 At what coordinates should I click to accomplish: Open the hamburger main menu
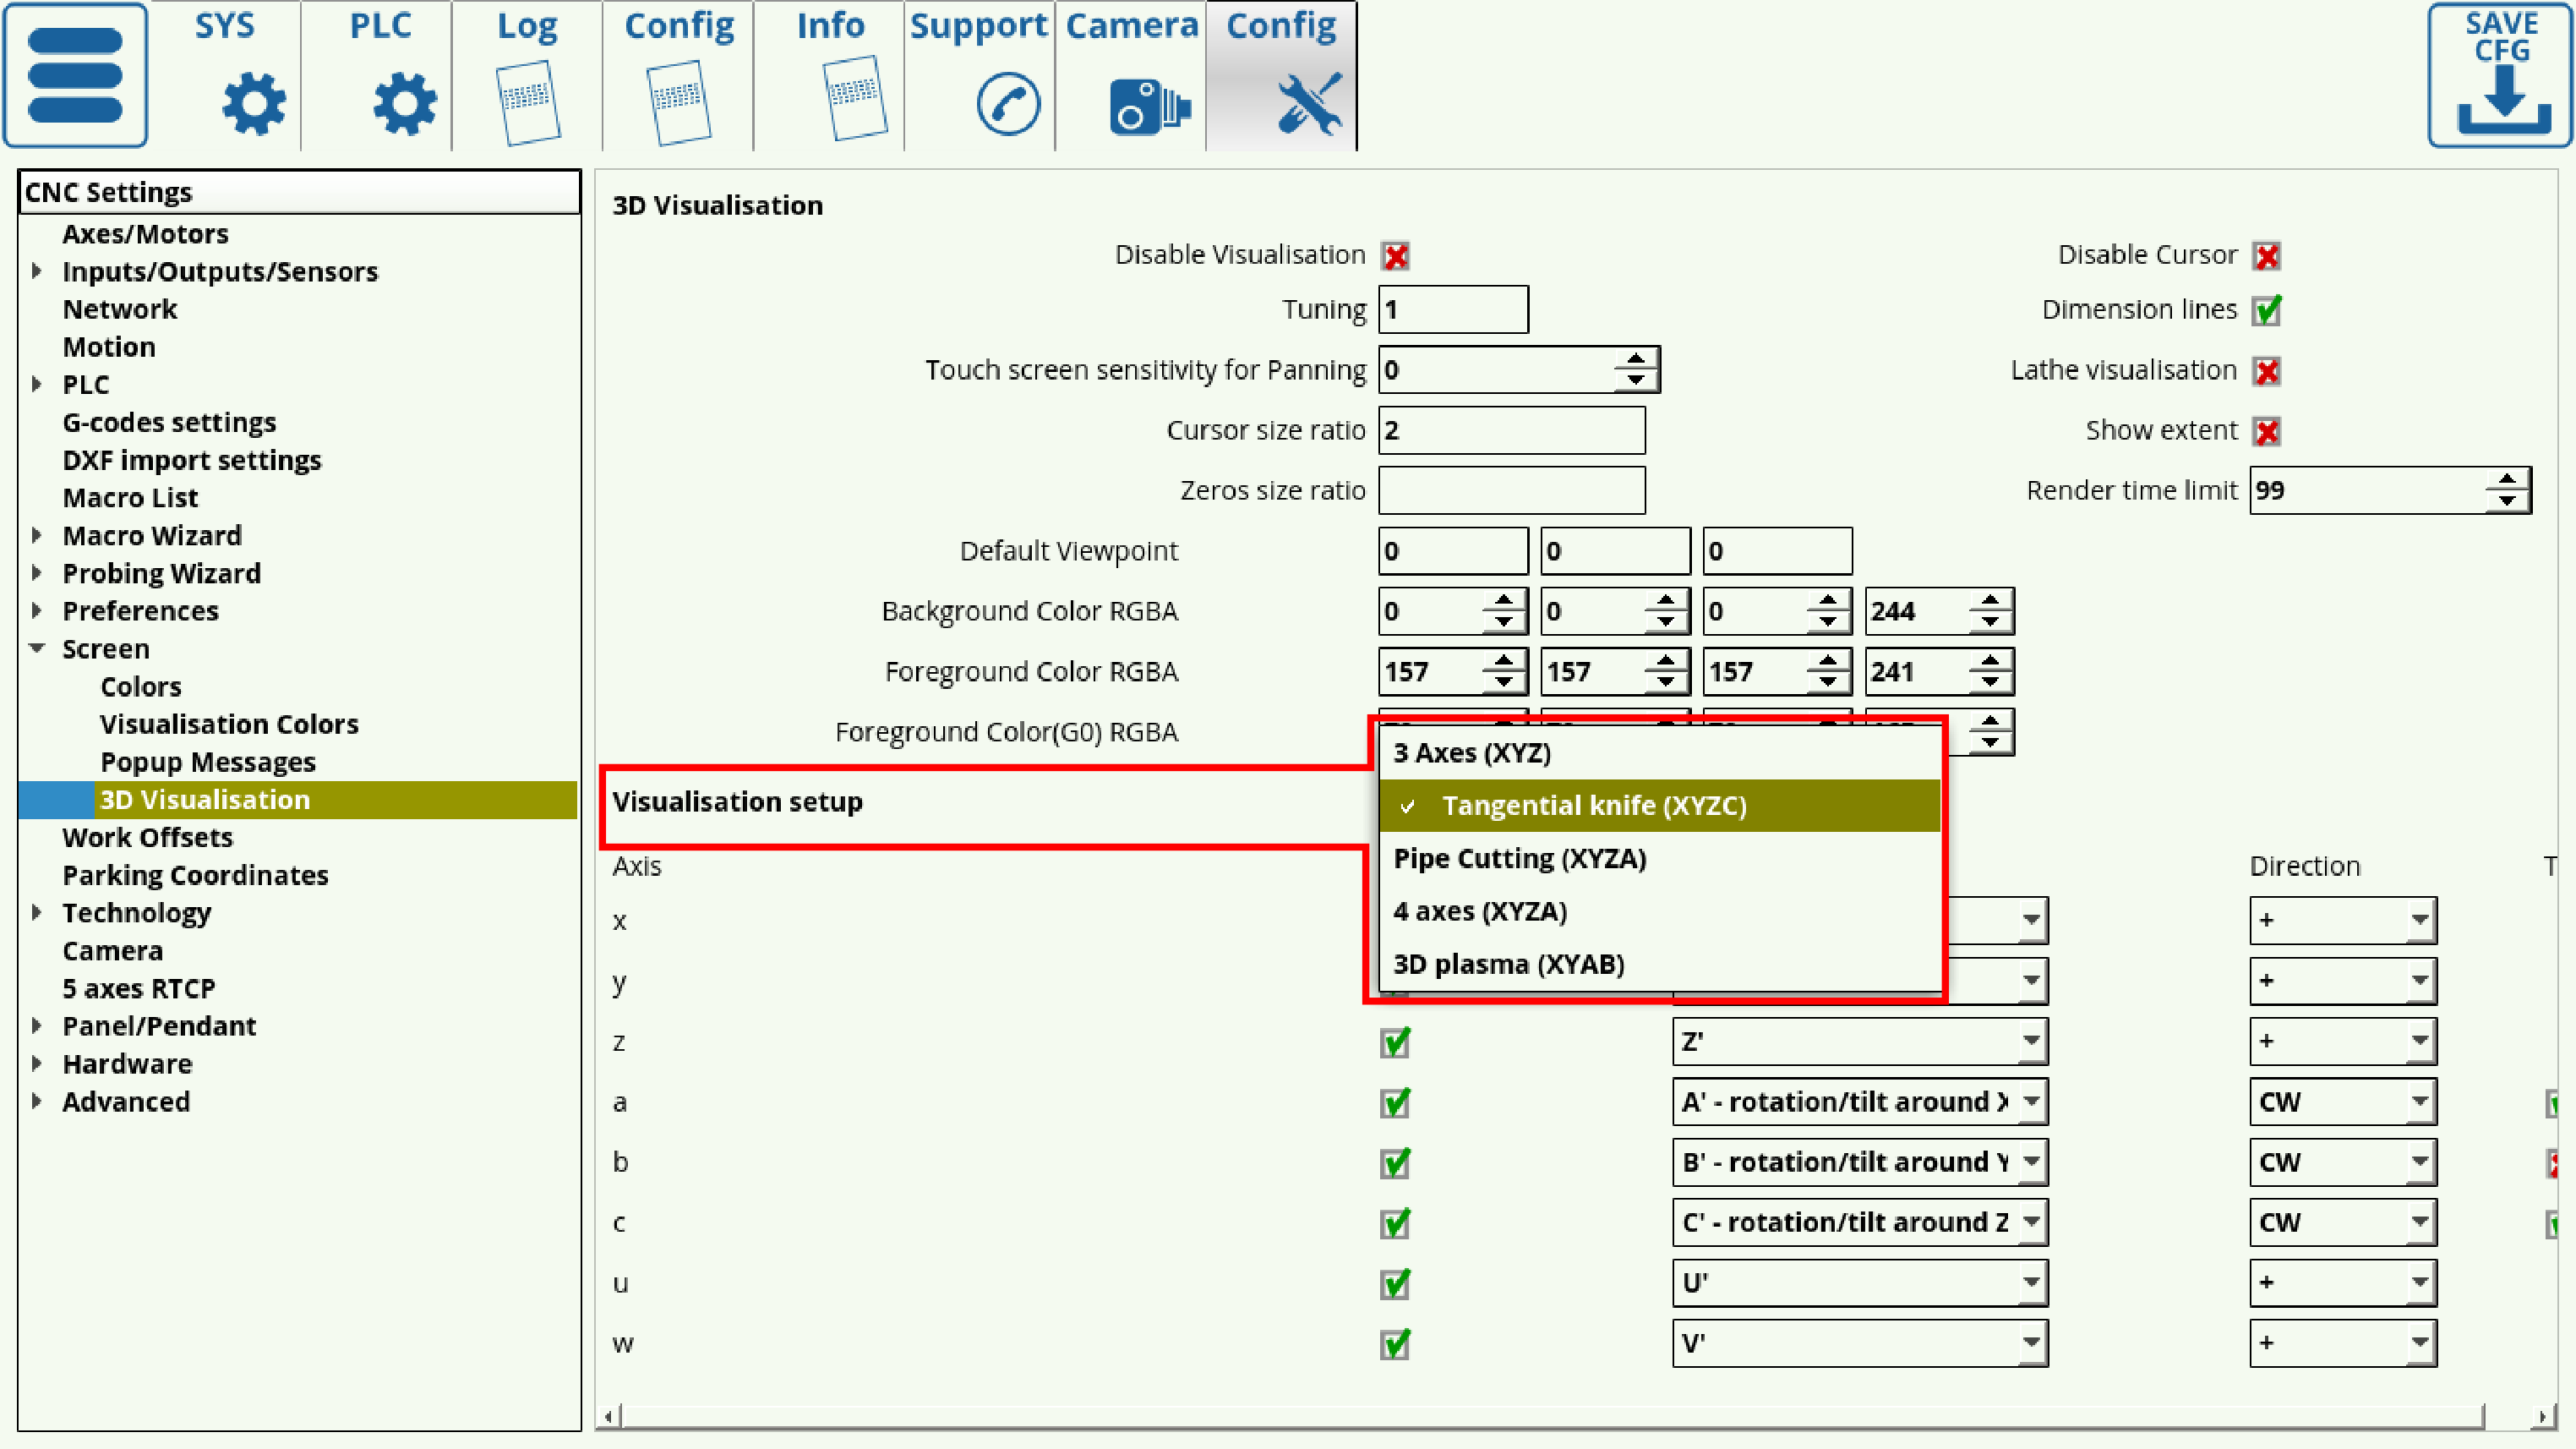pos(75,75)
